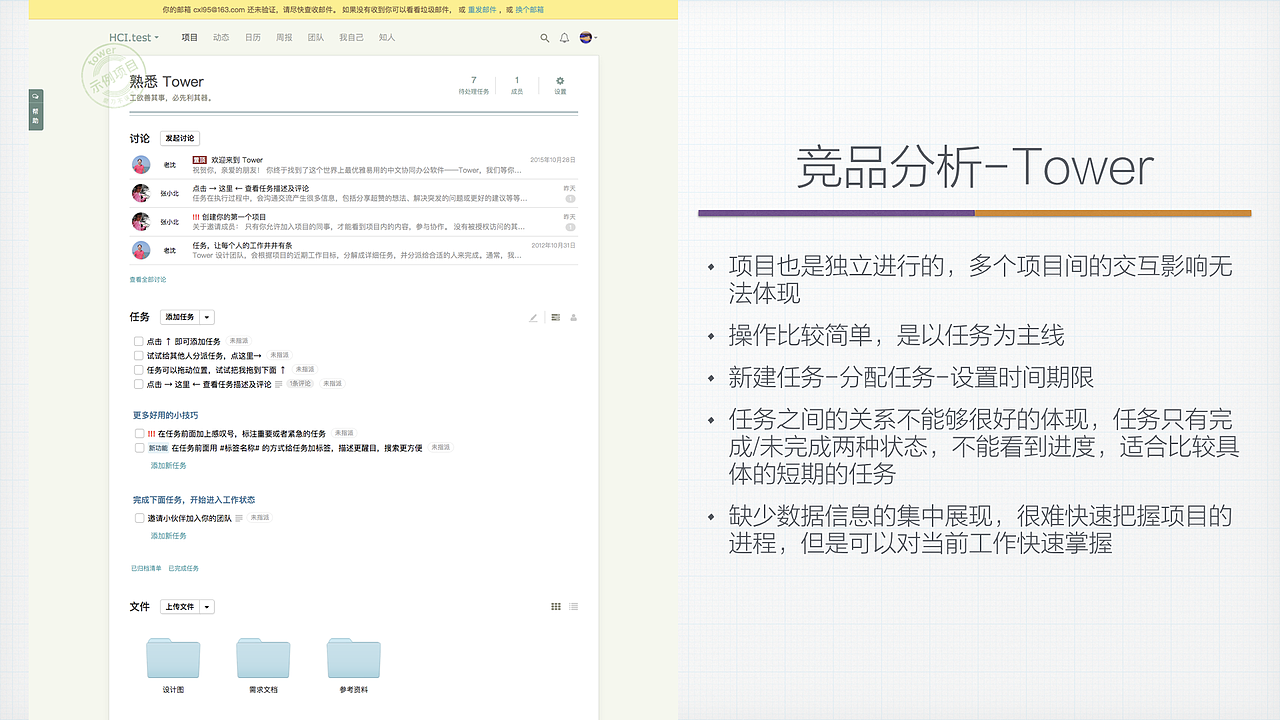Open the search magnifier in Tower header

click(x=545, y=38)
